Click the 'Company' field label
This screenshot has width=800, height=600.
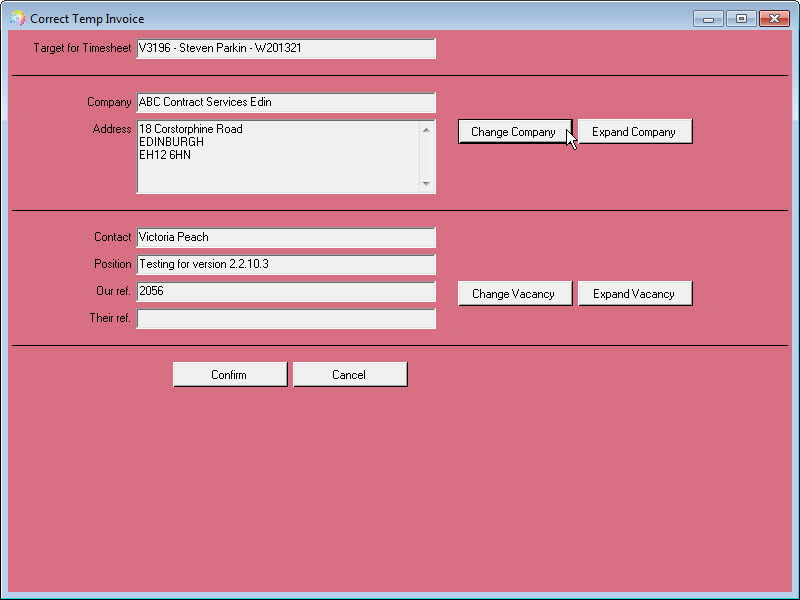click(x=109, y=102)
